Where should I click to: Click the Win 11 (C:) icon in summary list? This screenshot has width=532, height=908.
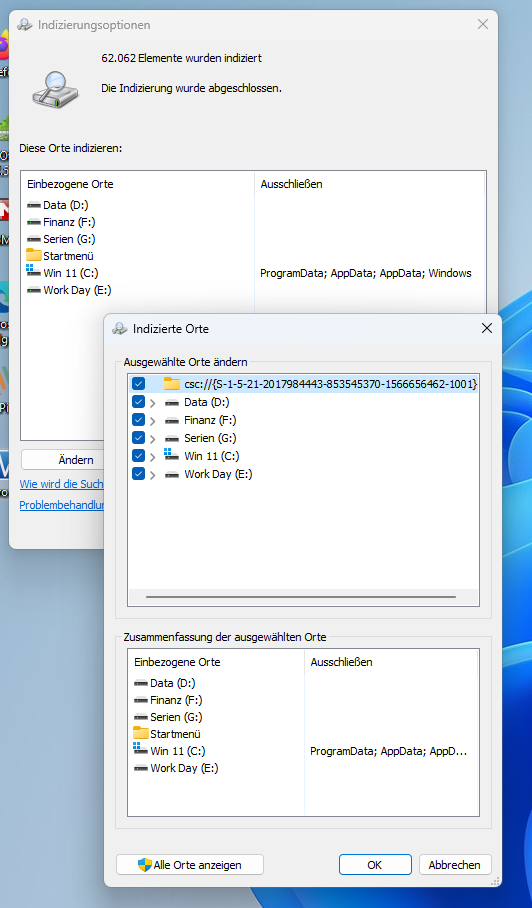[141, 749]
